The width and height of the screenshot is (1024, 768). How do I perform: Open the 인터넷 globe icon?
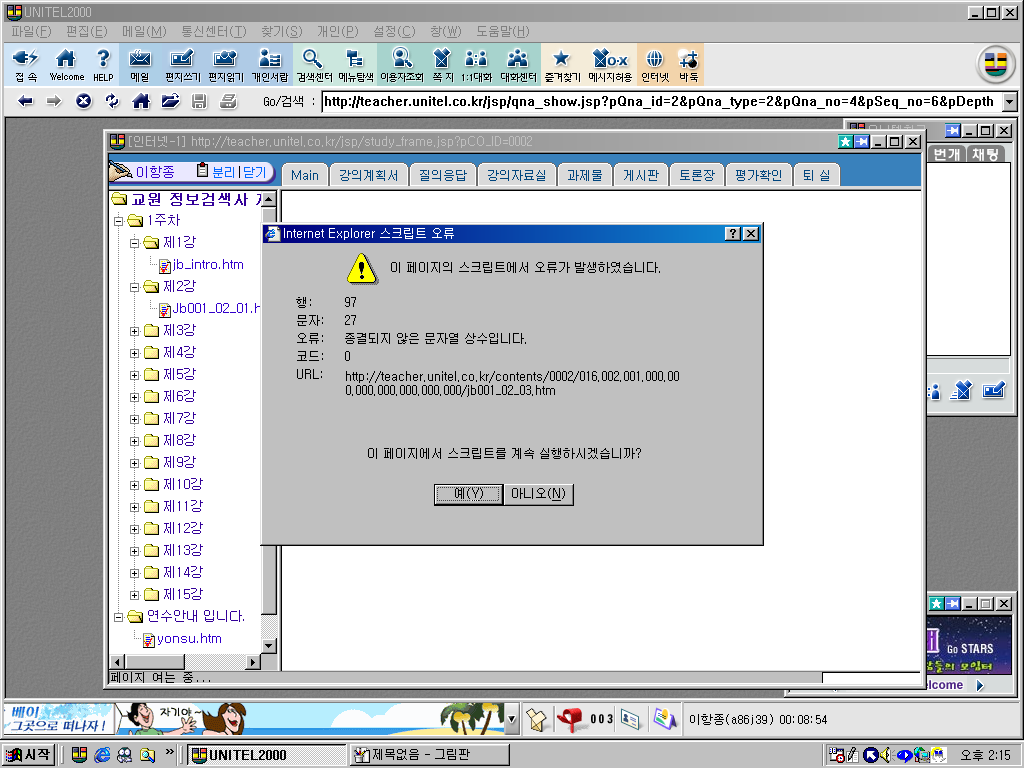click(655, 65)
